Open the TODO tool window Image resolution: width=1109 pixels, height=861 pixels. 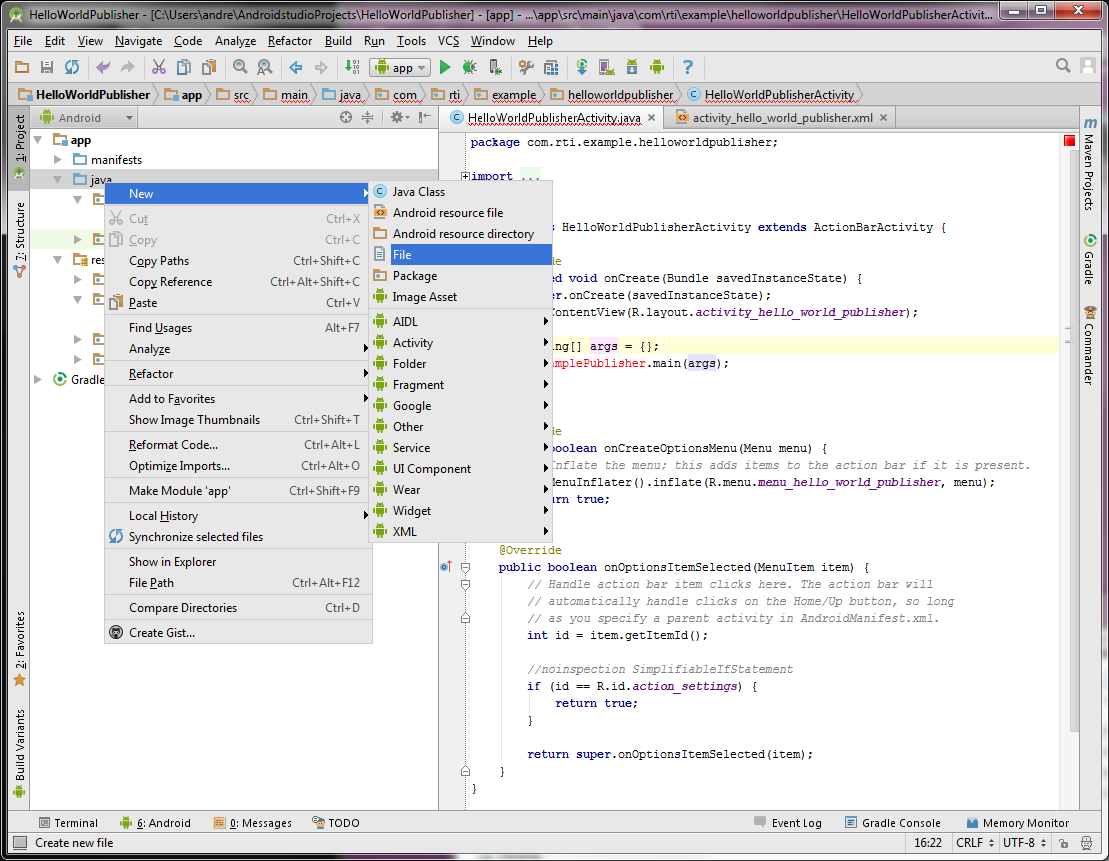coord(336,823)
